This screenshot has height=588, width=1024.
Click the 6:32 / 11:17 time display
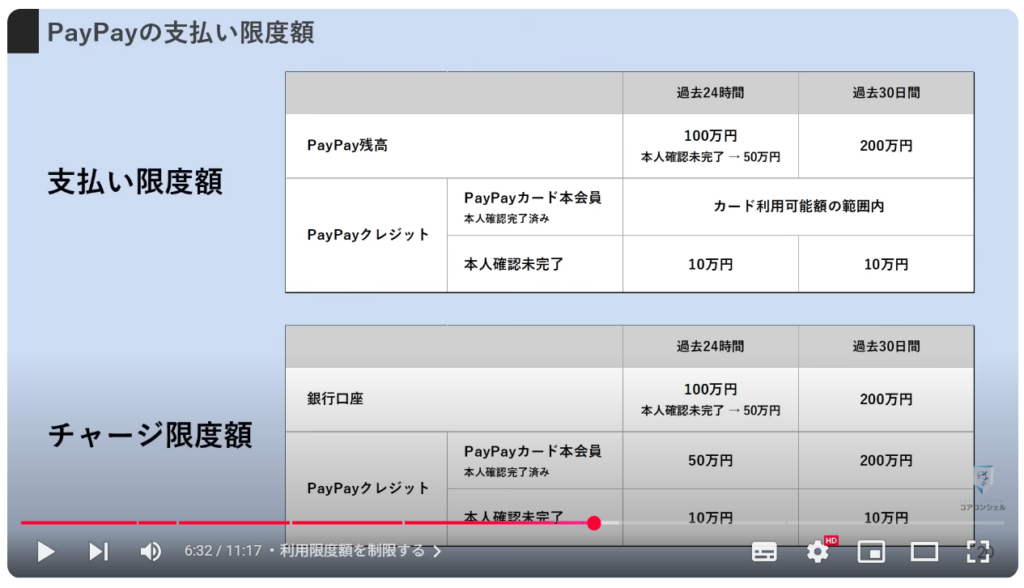[223, 551]
